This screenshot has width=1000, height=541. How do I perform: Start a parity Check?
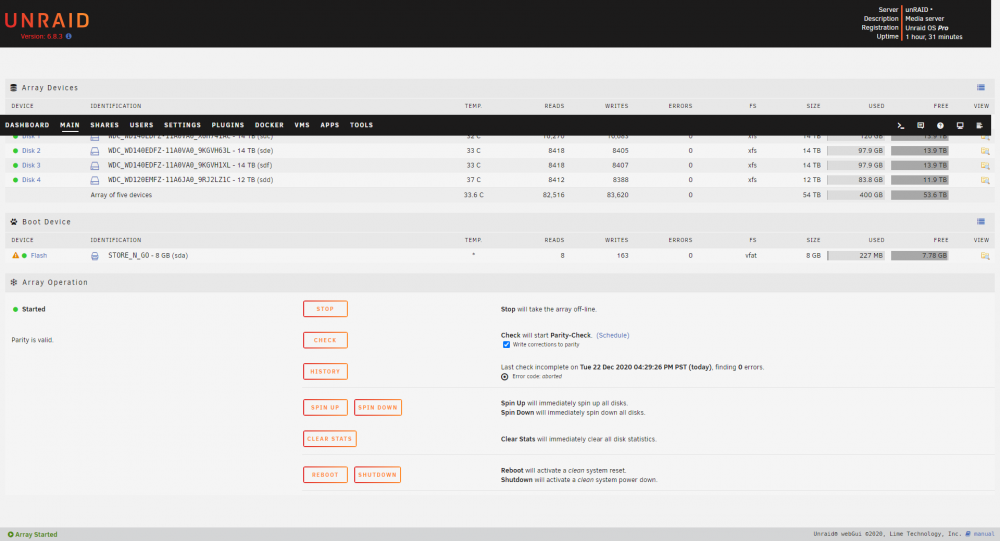tap(325, 340)
